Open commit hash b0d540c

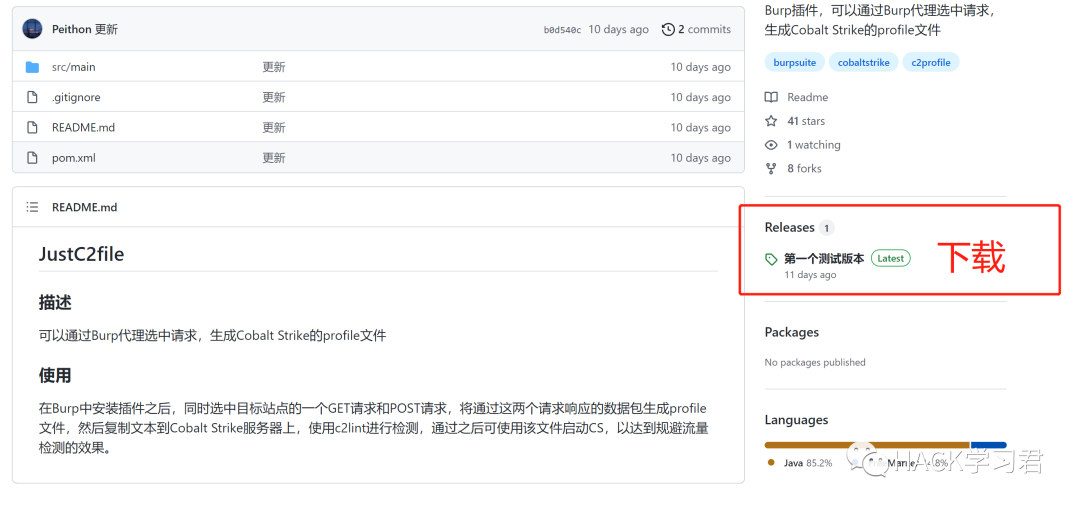coord(562,30)
